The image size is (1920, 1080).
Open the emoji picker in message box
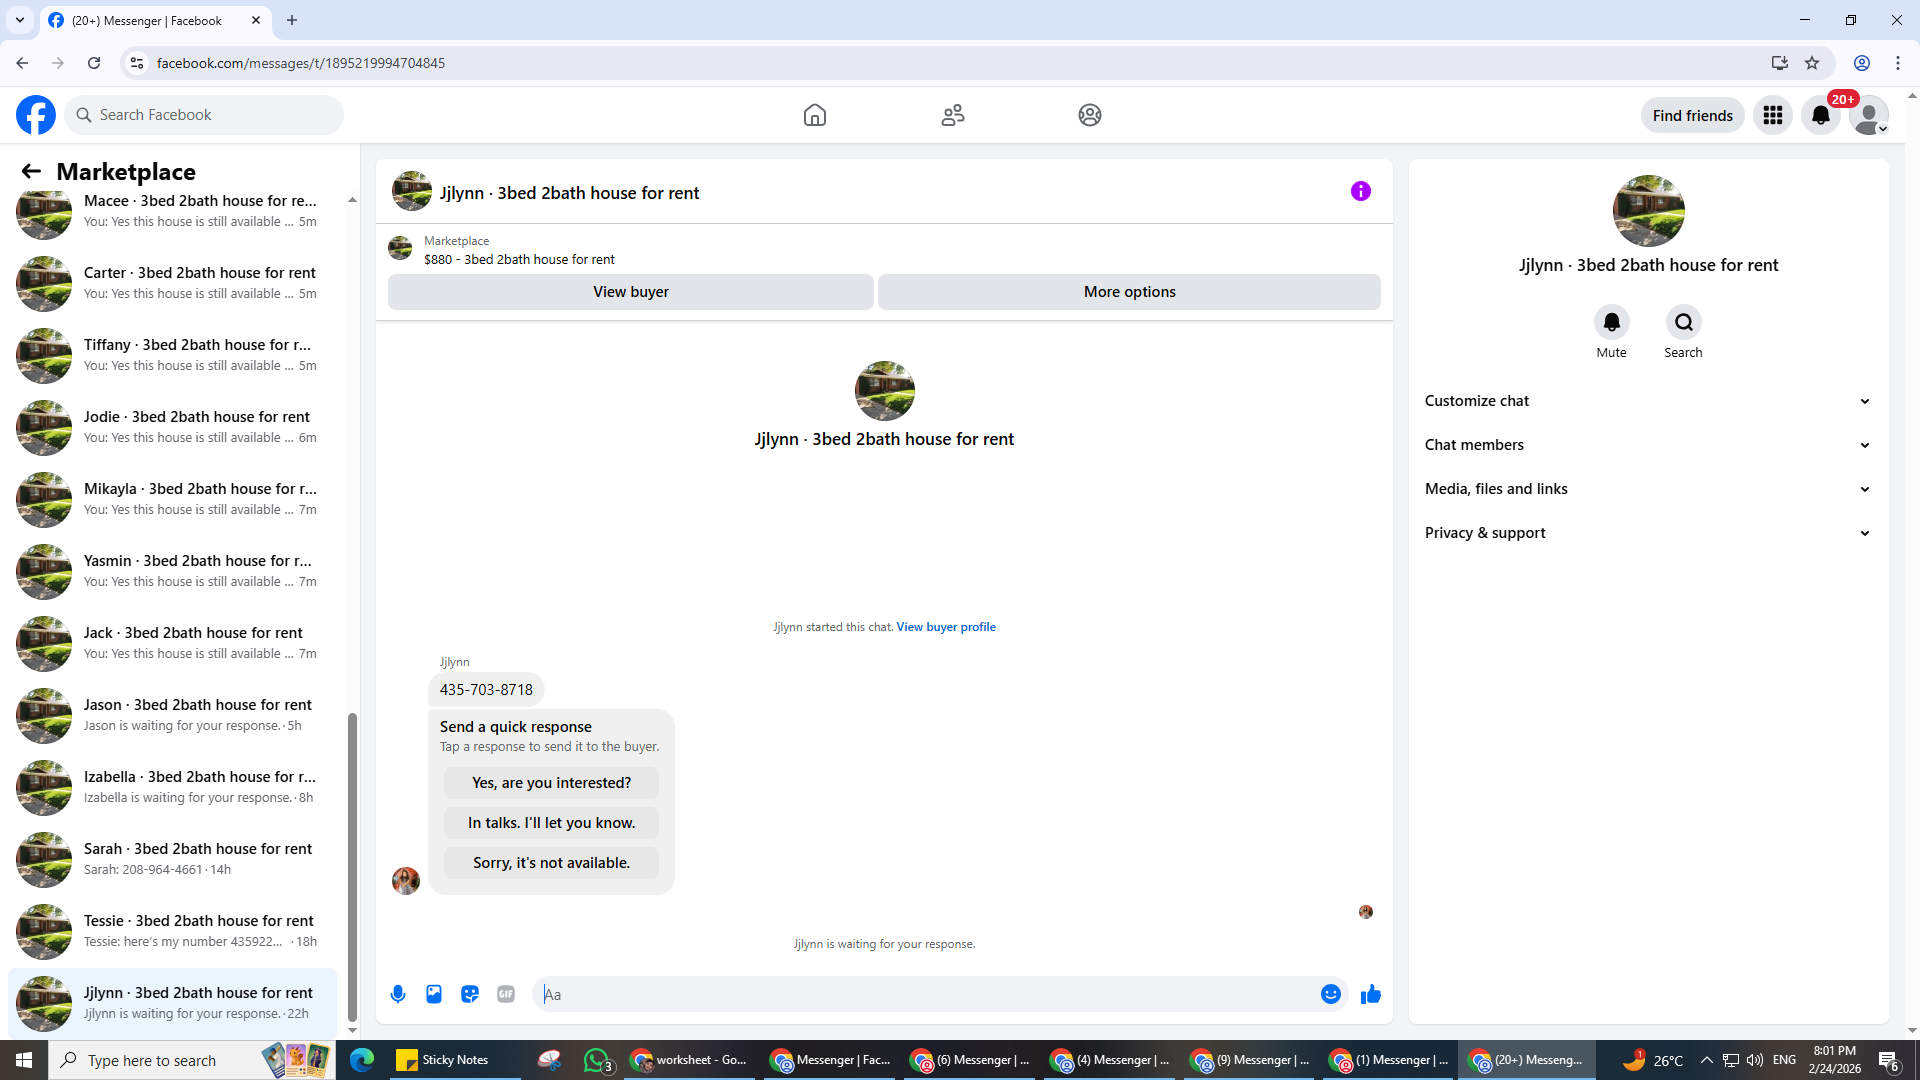point(1330,994)
